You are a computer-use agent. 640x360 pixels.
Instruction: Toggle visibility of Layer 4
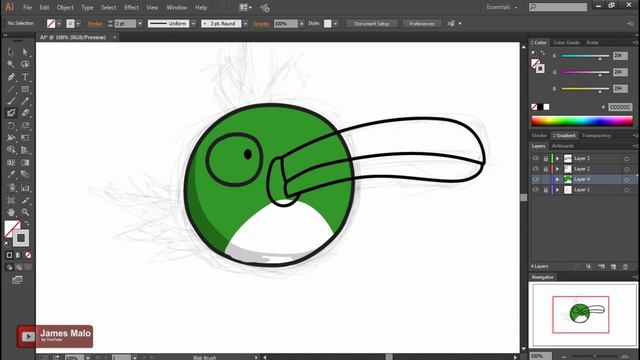(x=536, y=179)
